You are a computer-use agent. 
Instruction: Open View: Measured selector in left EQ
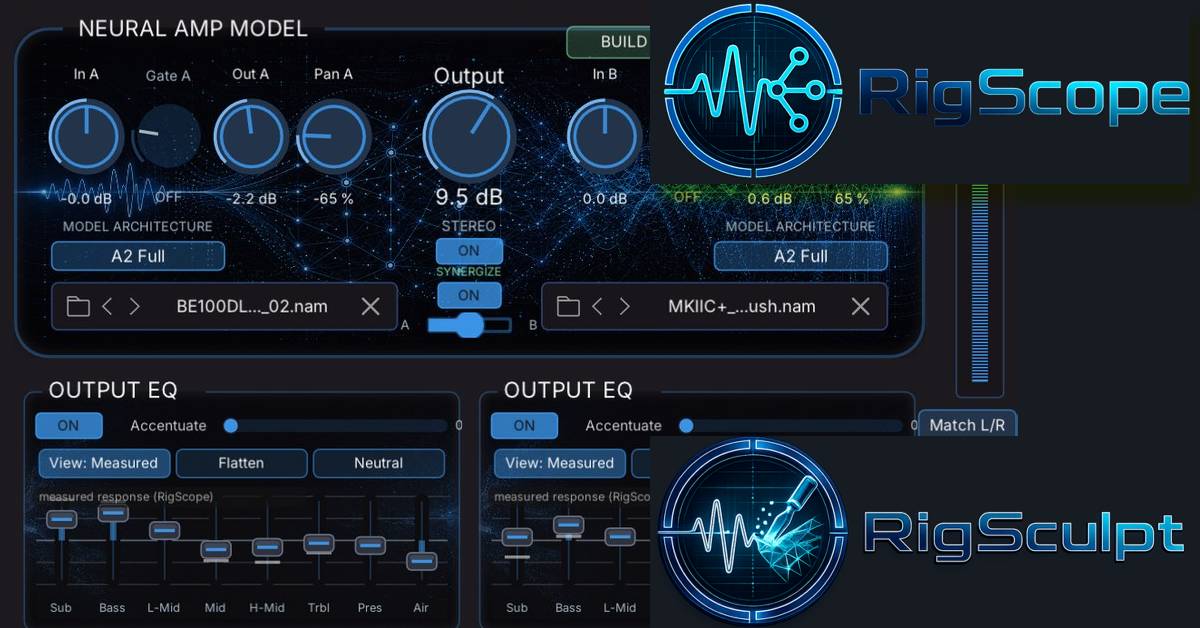coord(105,463)
